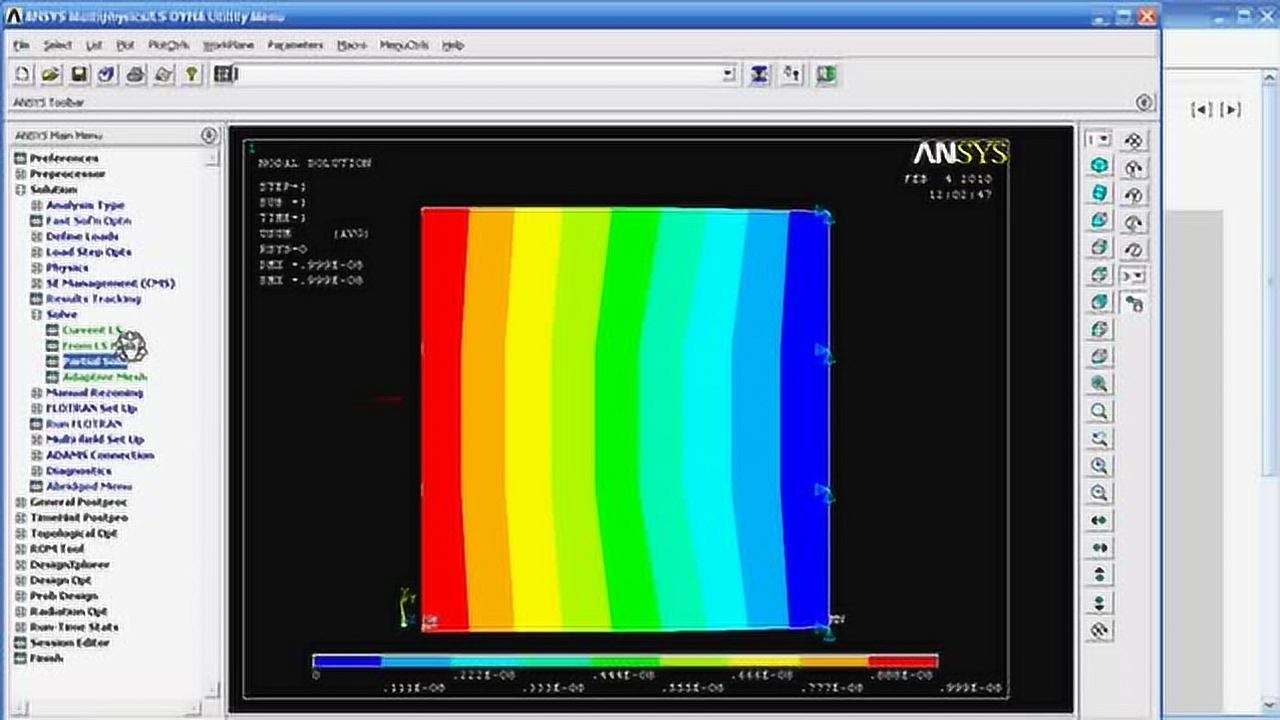
Task: Select the Zoom Out tool on right toolbar
Action: pyautogui.click(x=1097, y=494)
